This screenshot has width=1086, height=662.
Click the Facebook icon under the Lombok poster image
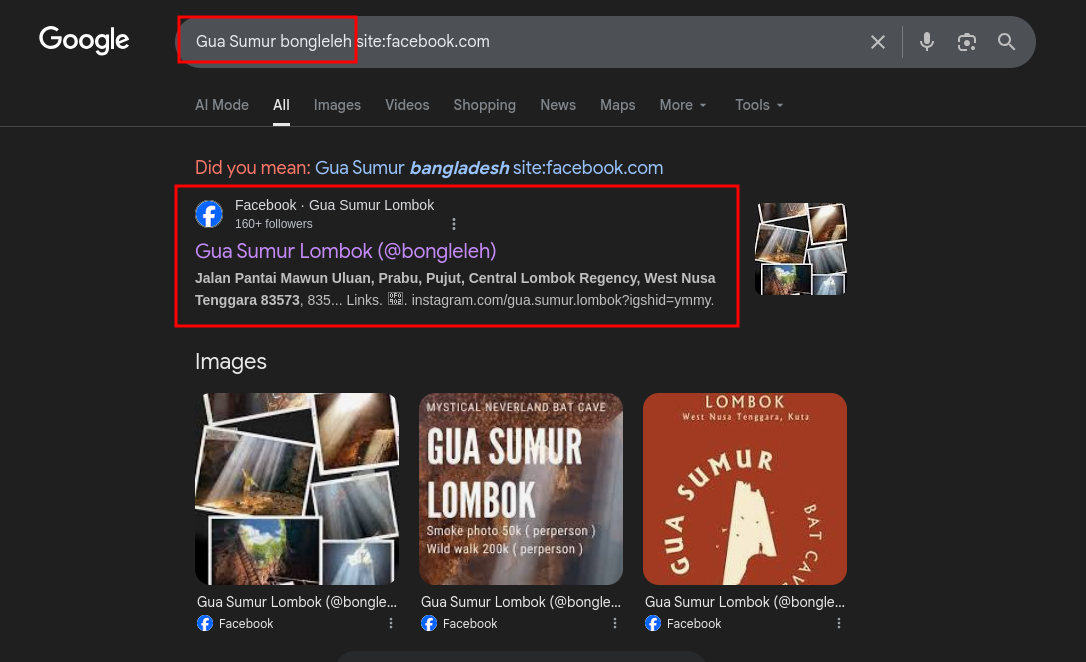(x=653, y=623)
